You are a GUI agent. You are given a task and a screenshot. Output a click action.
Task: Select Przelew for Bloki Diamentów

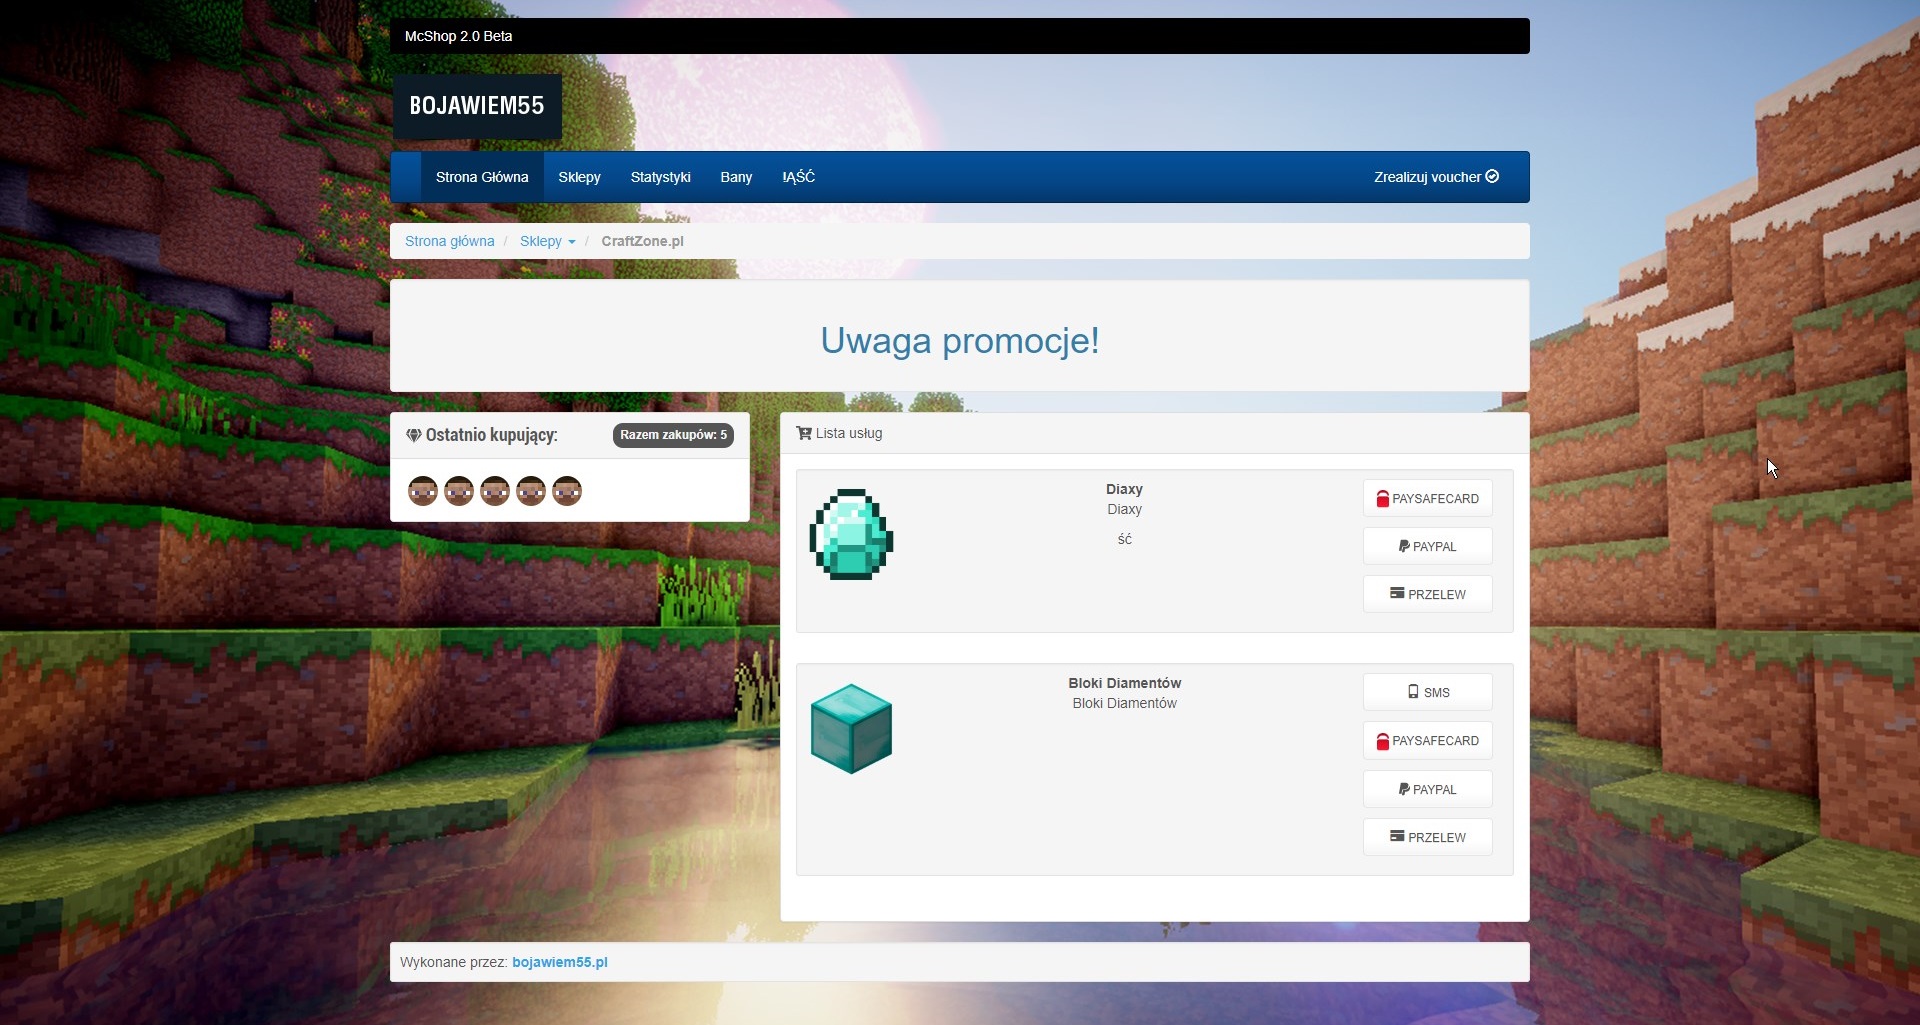point(1427,837)
